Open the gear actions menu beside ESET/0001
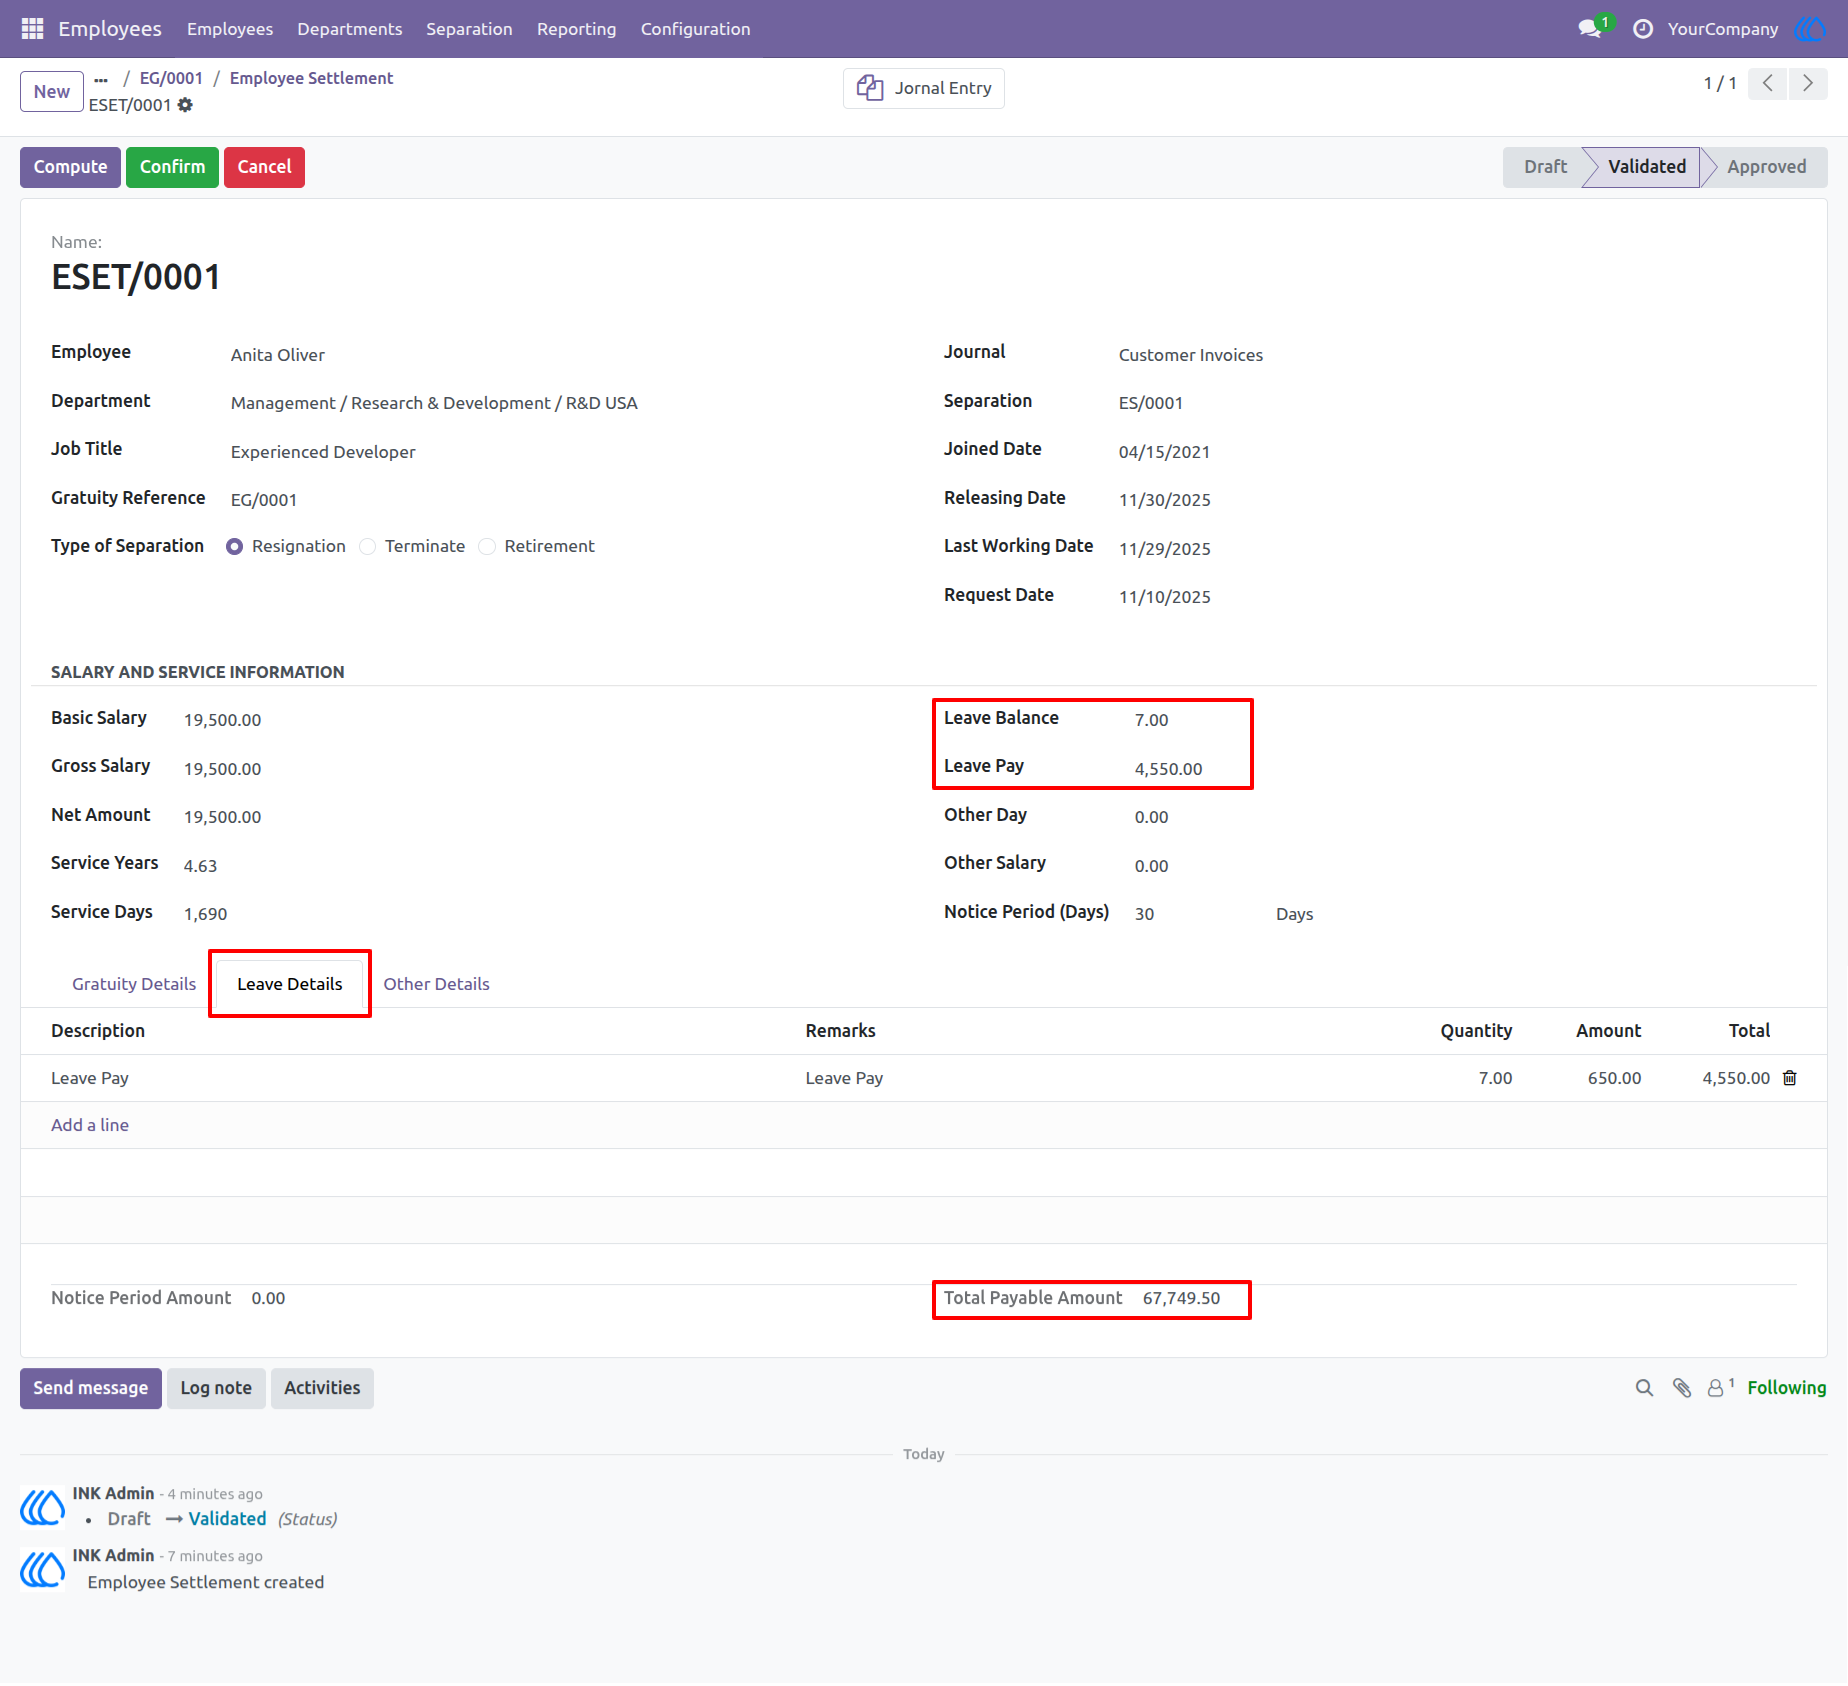1848x1686 pixels. pyautogui.click(x=185, y=105)
